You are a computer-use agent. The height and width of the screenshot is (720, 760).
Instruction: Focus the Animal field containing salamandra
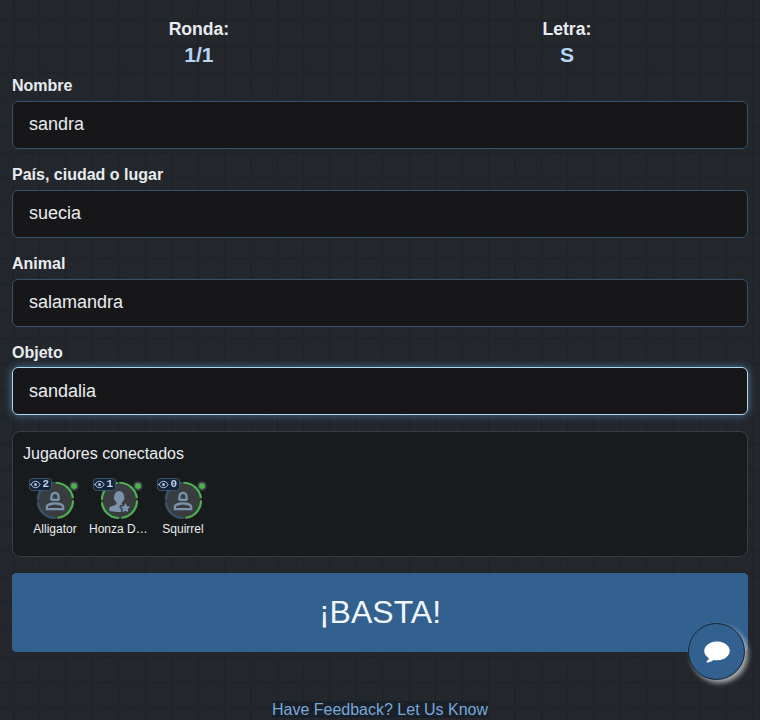[380, 303]
